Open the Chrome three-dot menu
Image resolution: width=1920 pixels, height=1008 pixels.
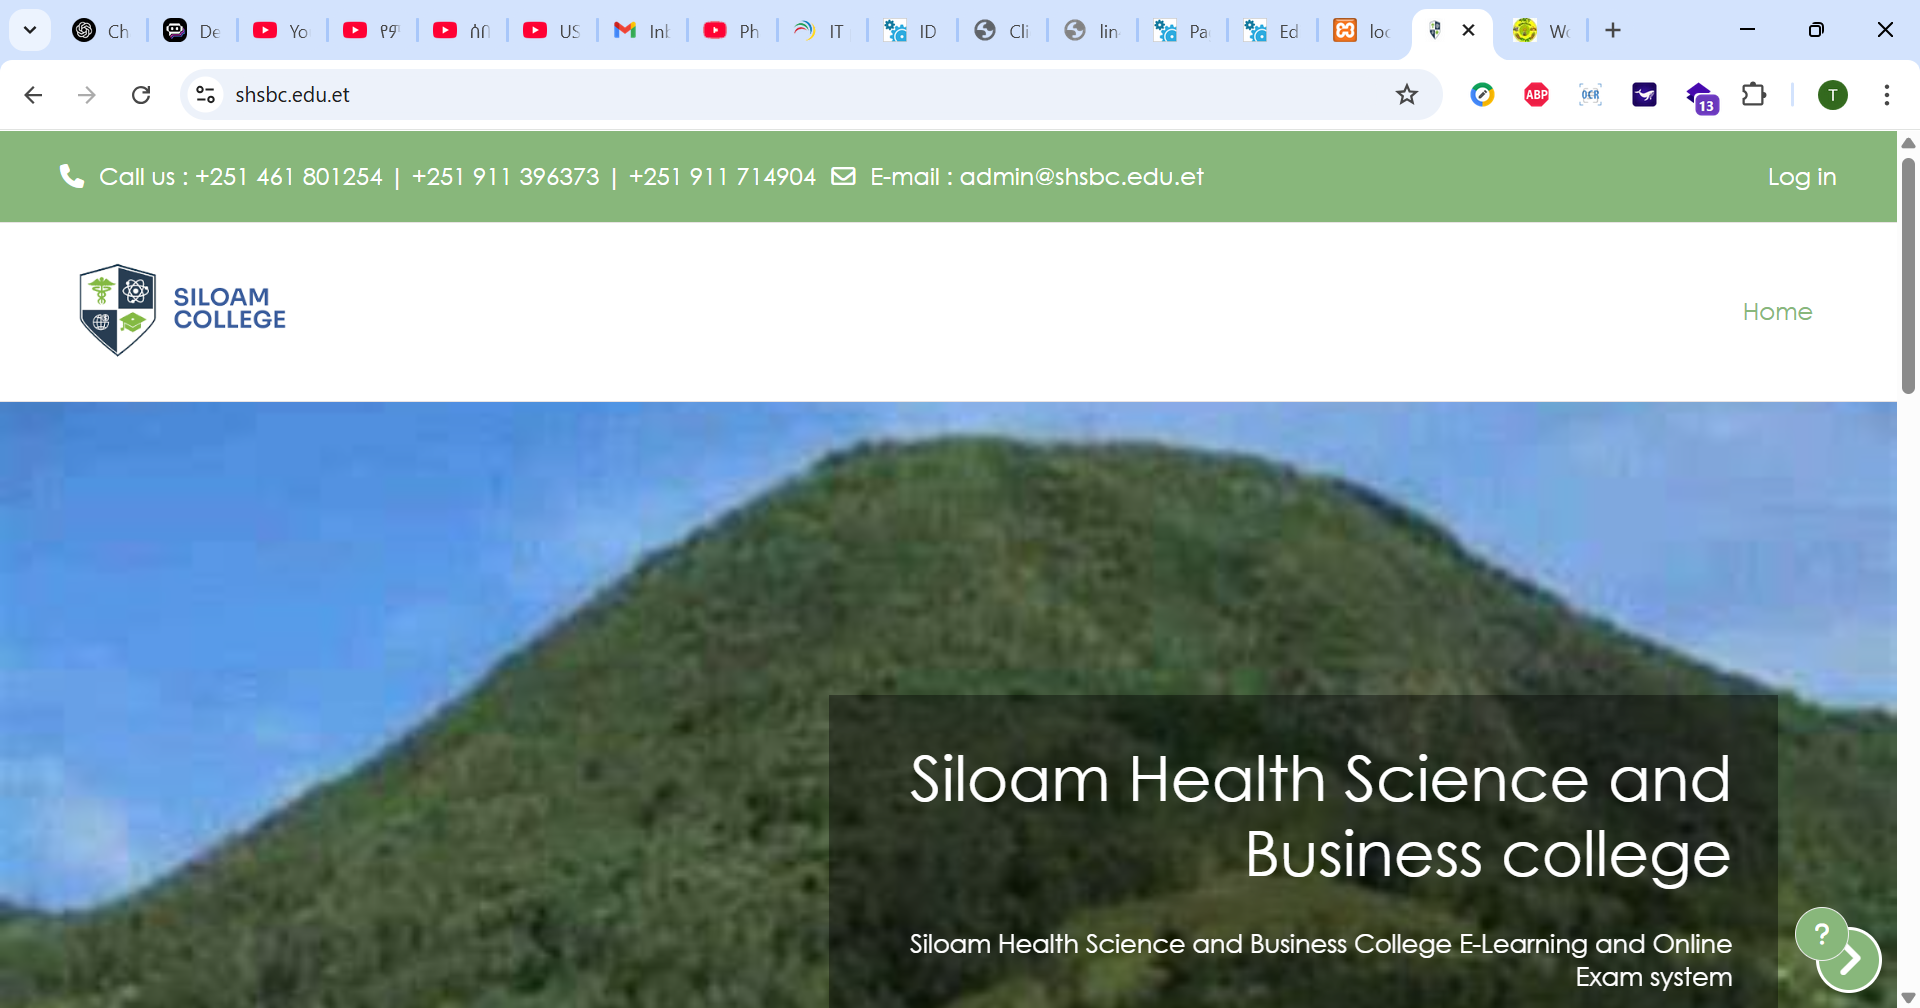click(x=1886, y=94)
